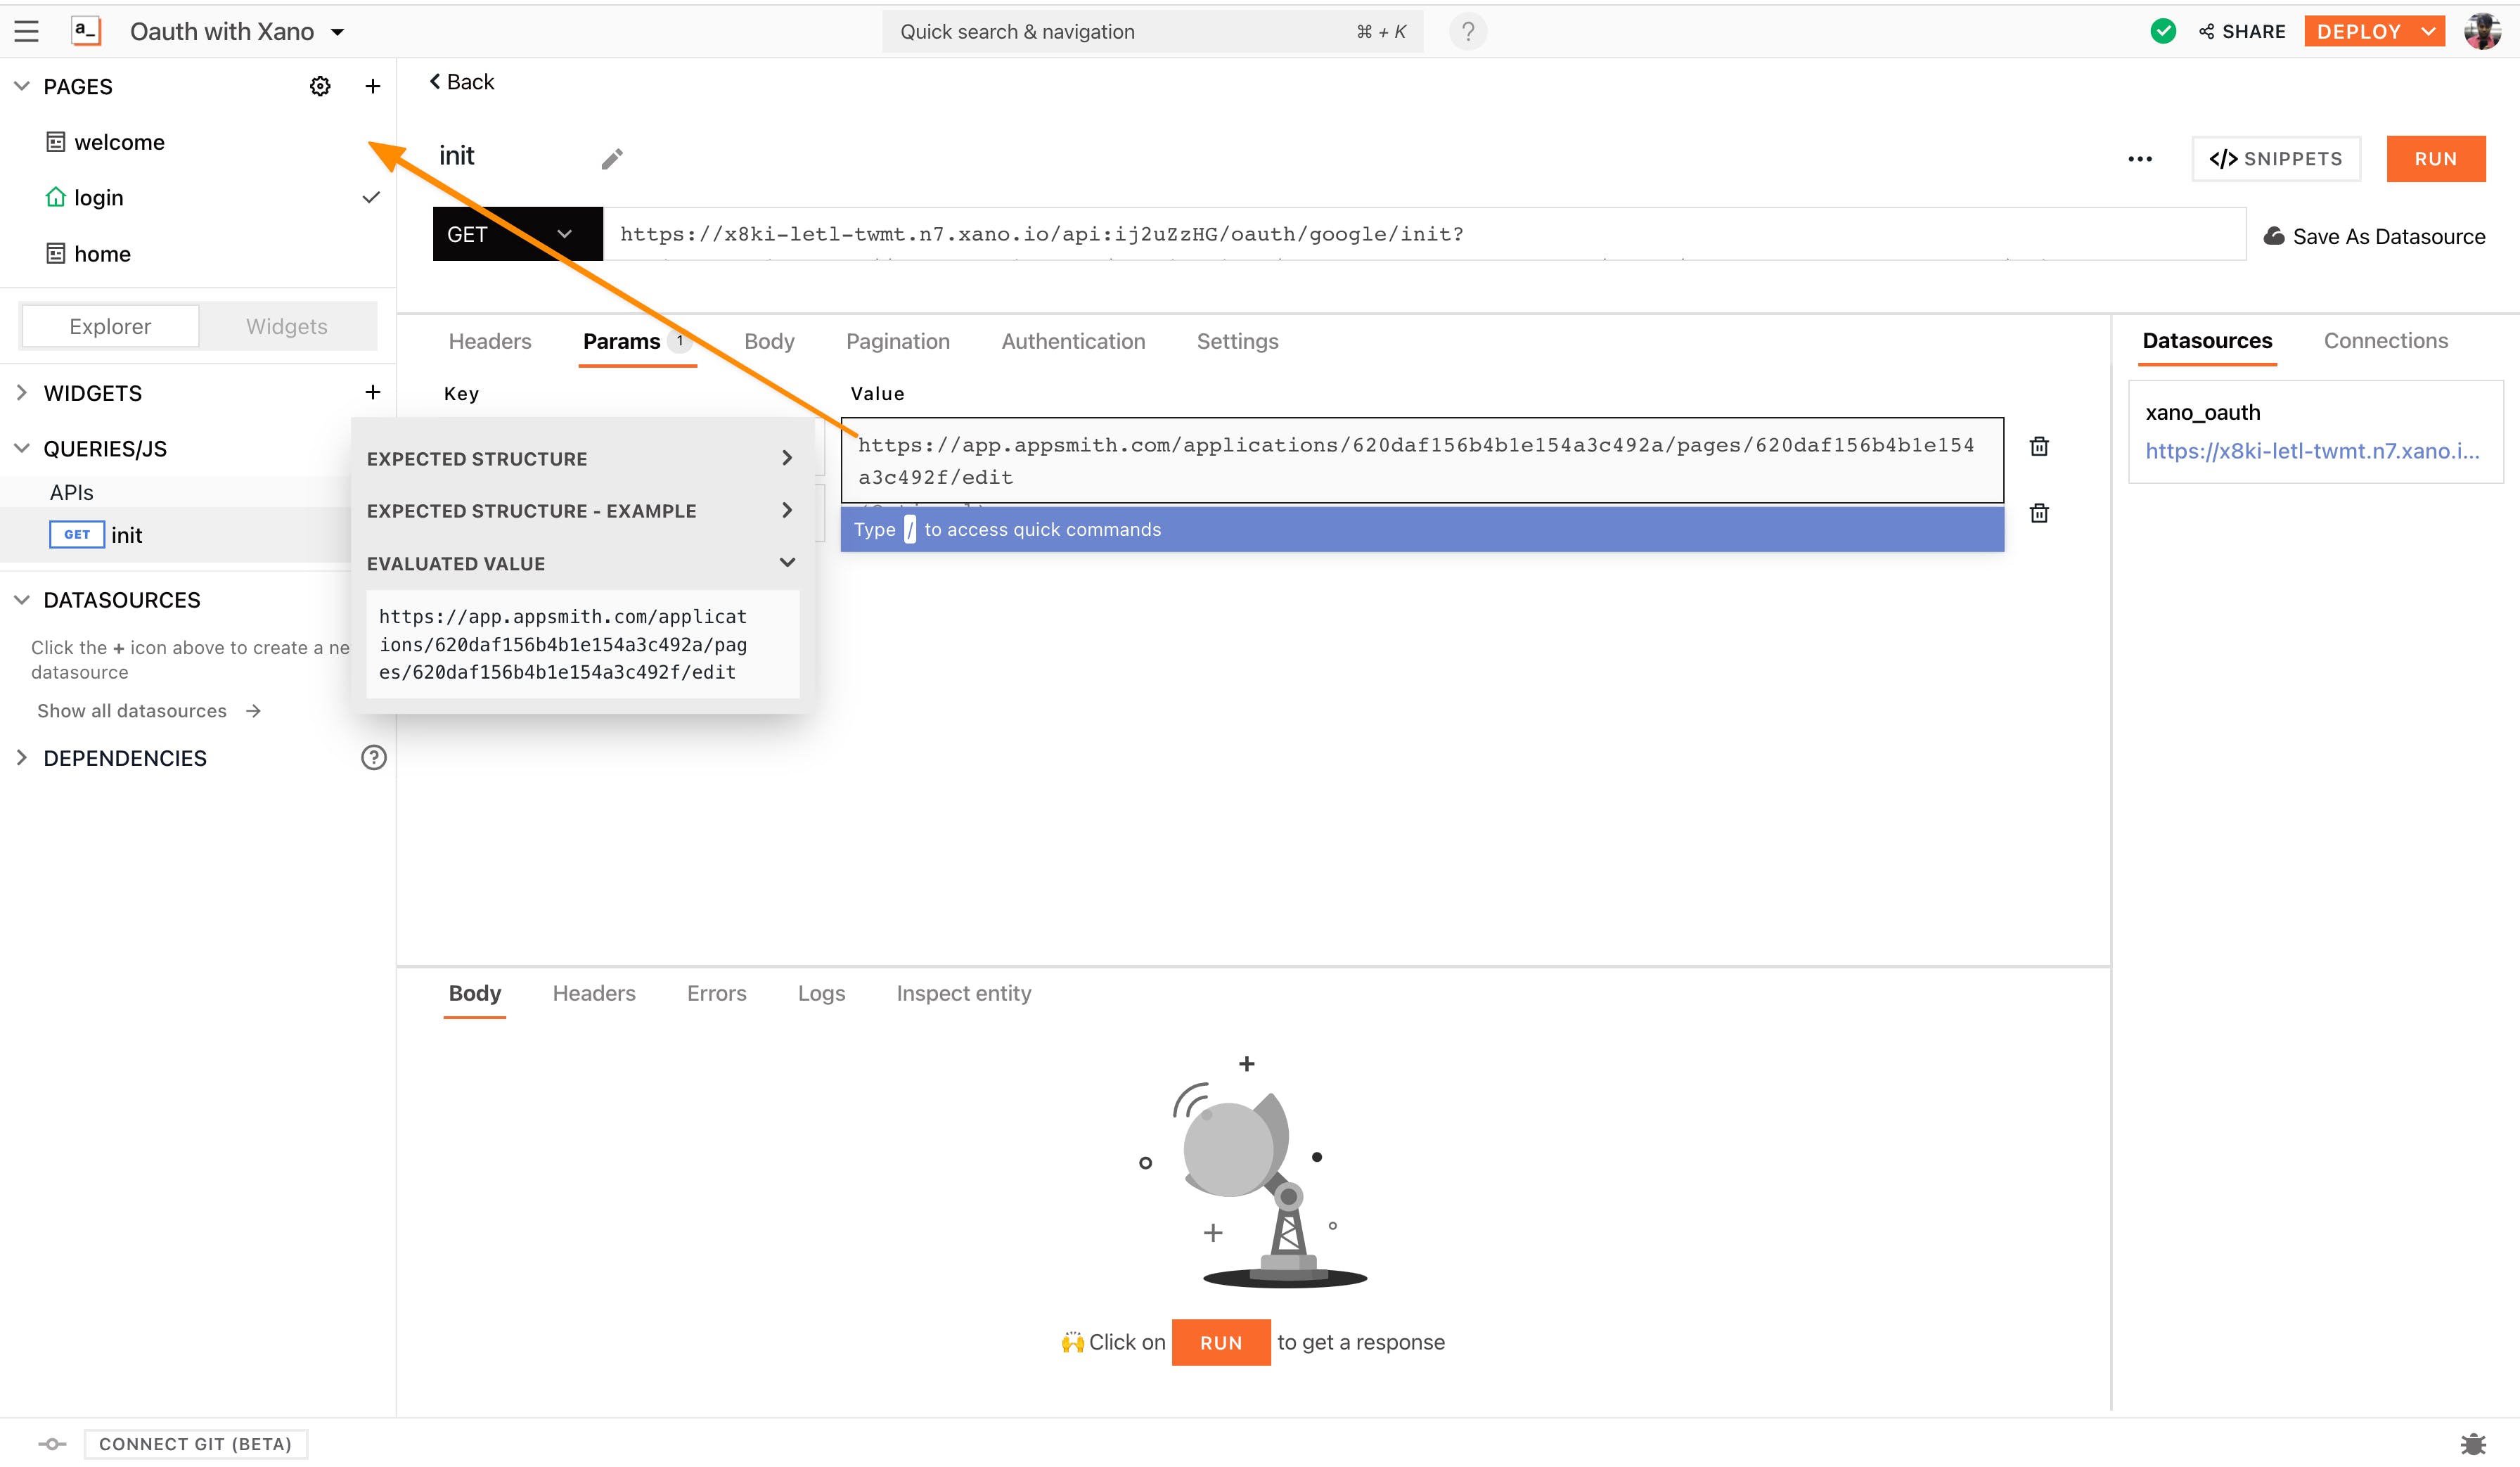Open the three-dots more options menu
This screenshot has width=2520, height=1467.
point(2139,159)
